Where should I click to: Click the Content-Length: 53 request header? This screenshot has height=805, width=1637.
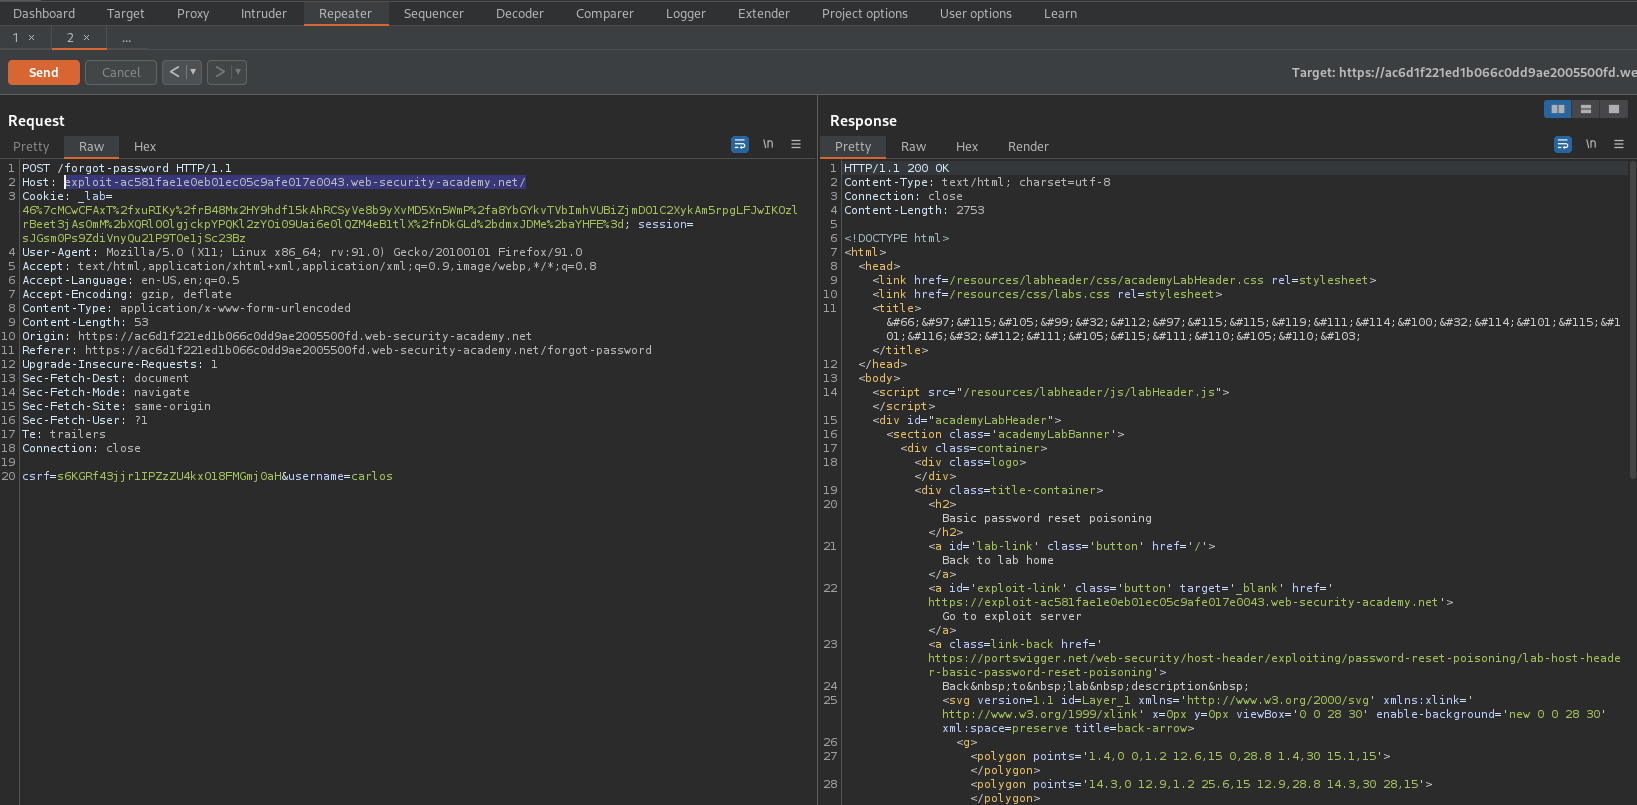point(85,322)
